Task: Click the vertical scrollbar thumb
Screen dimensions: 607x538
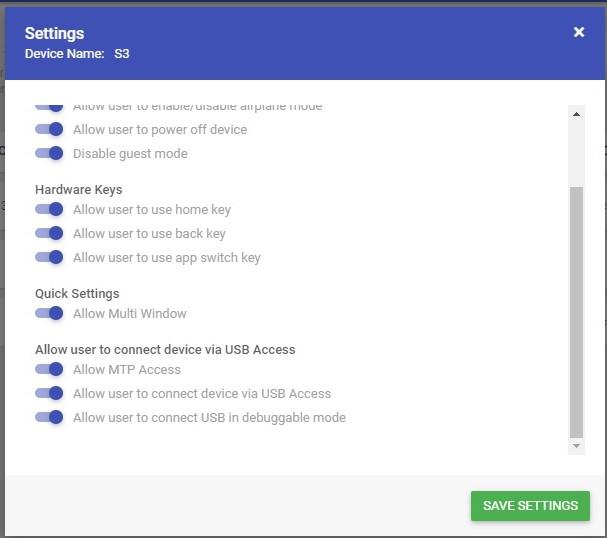Action: point(576,312)
